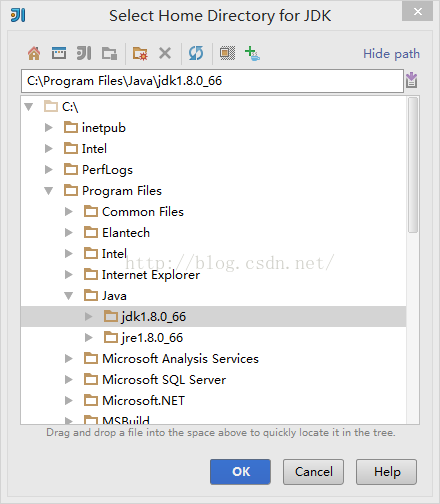Refresh the directory tree

(x=196, y=53)
